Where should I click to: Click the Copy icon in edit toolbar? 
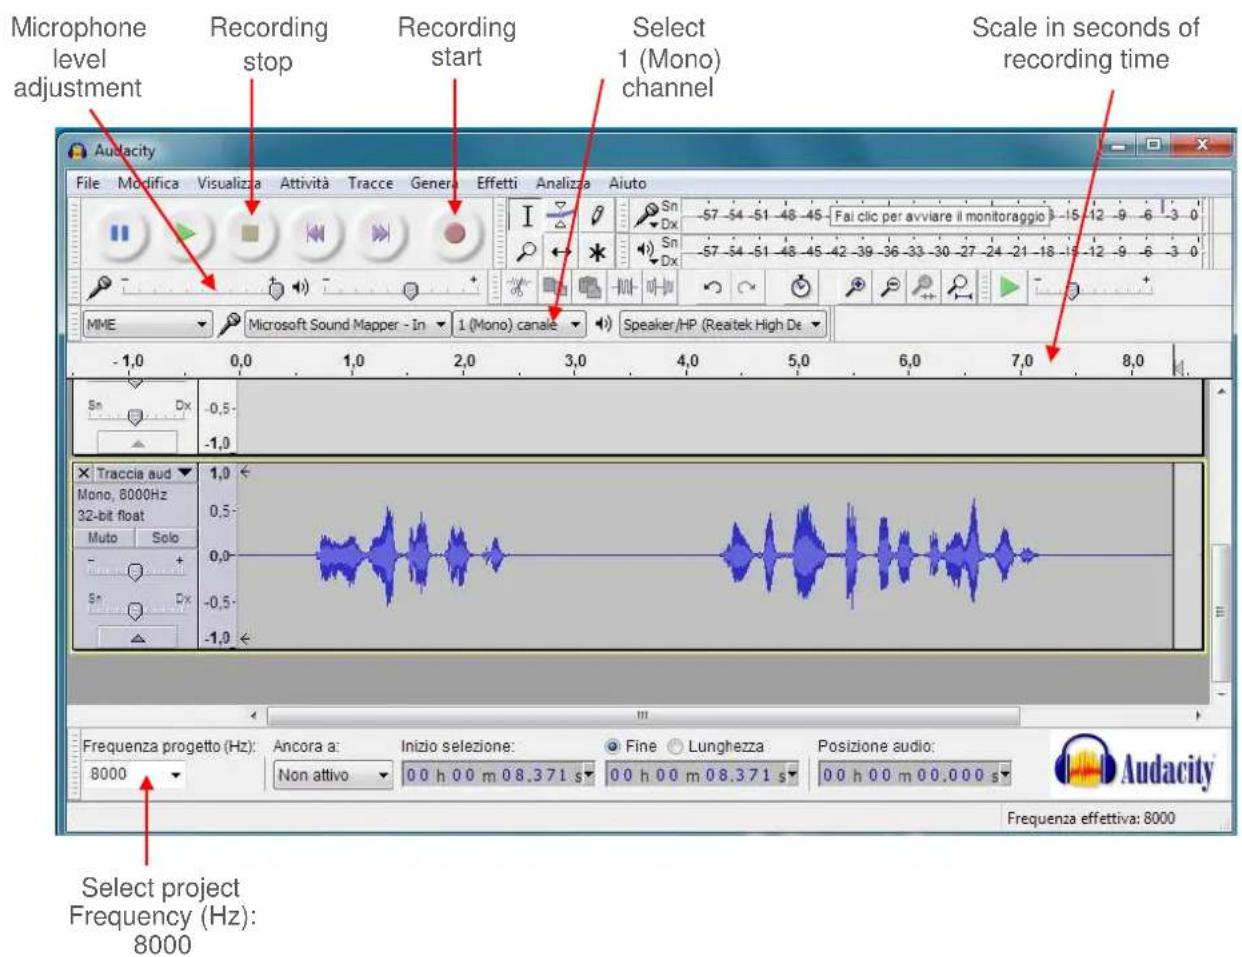[554, 288]
